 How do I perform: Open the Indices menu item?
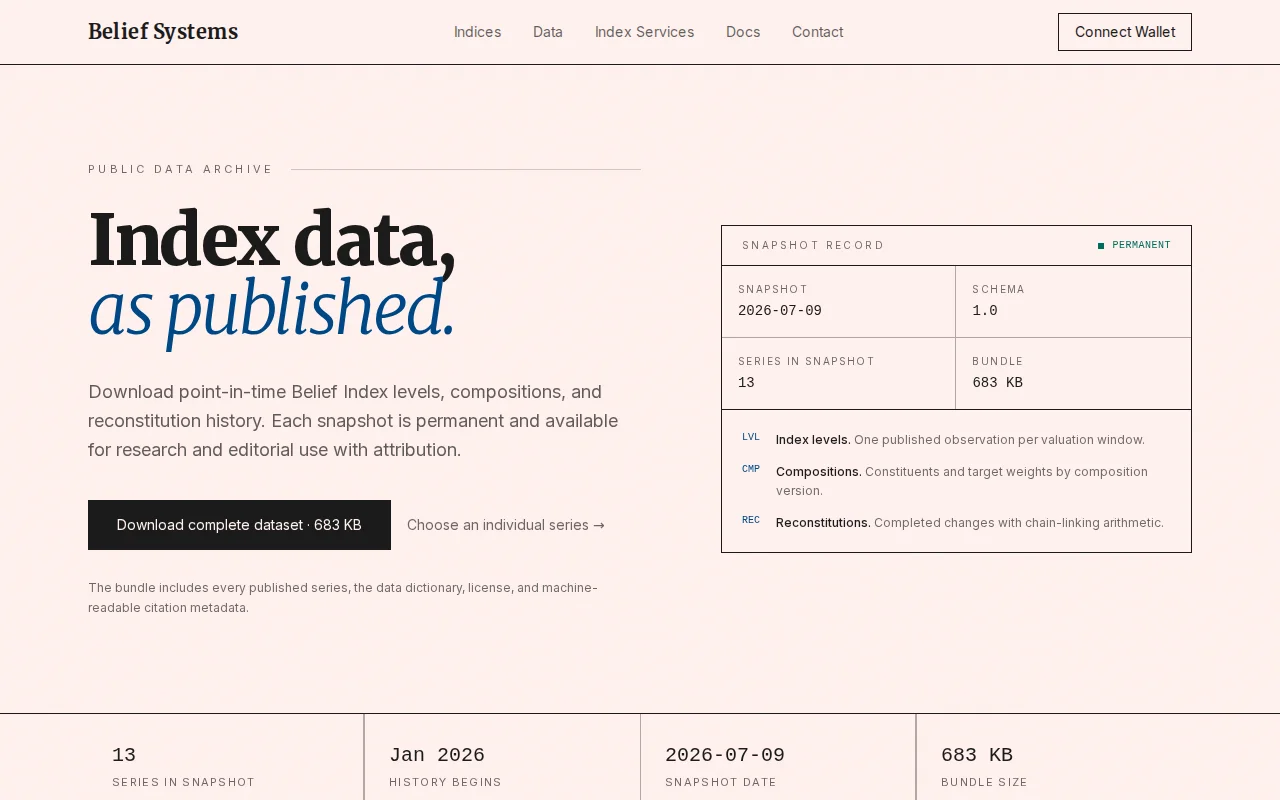coord(478,32)
